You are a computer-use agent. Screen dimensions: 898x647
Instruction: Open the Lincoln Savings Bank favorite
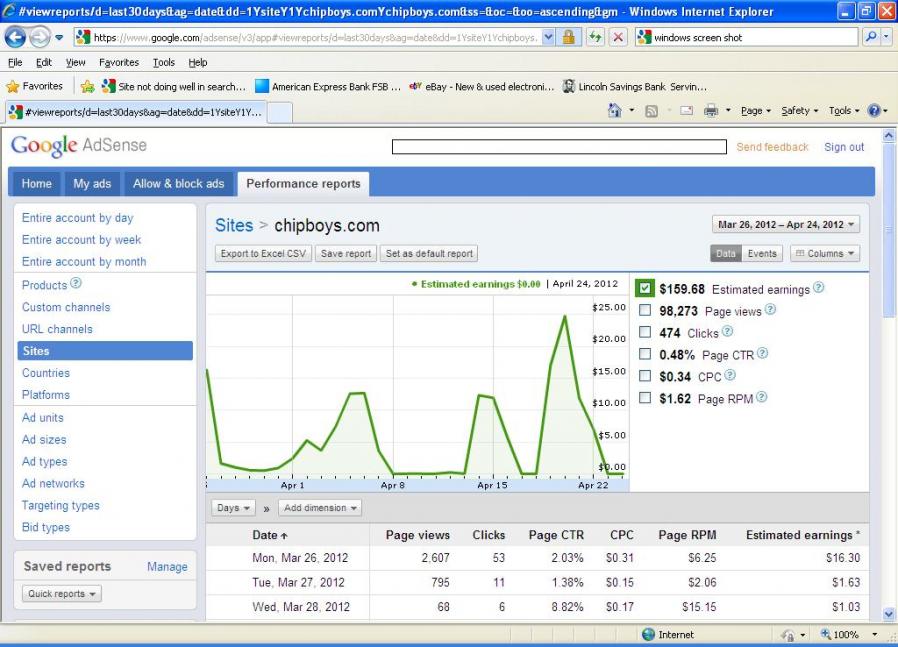(x=635, y=86)
